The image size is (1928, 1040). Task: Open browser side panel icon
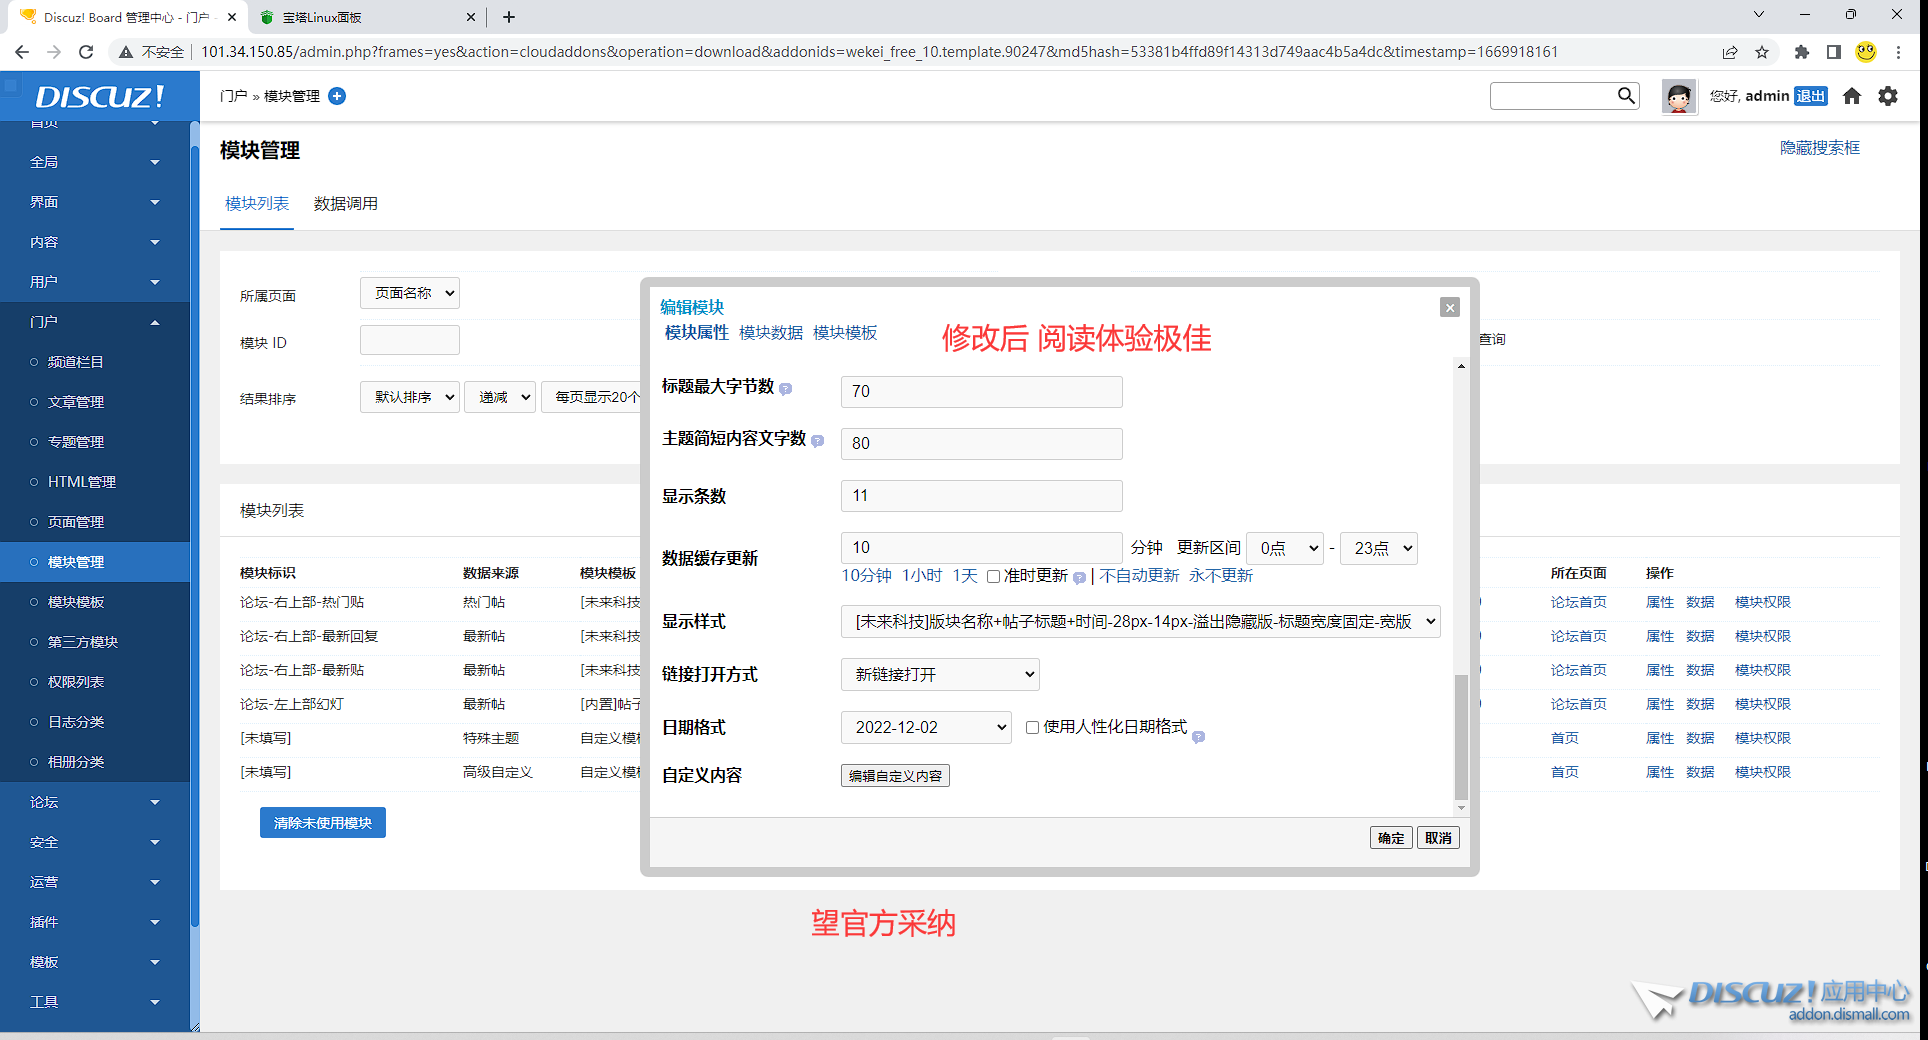[x=1834, y=52]
